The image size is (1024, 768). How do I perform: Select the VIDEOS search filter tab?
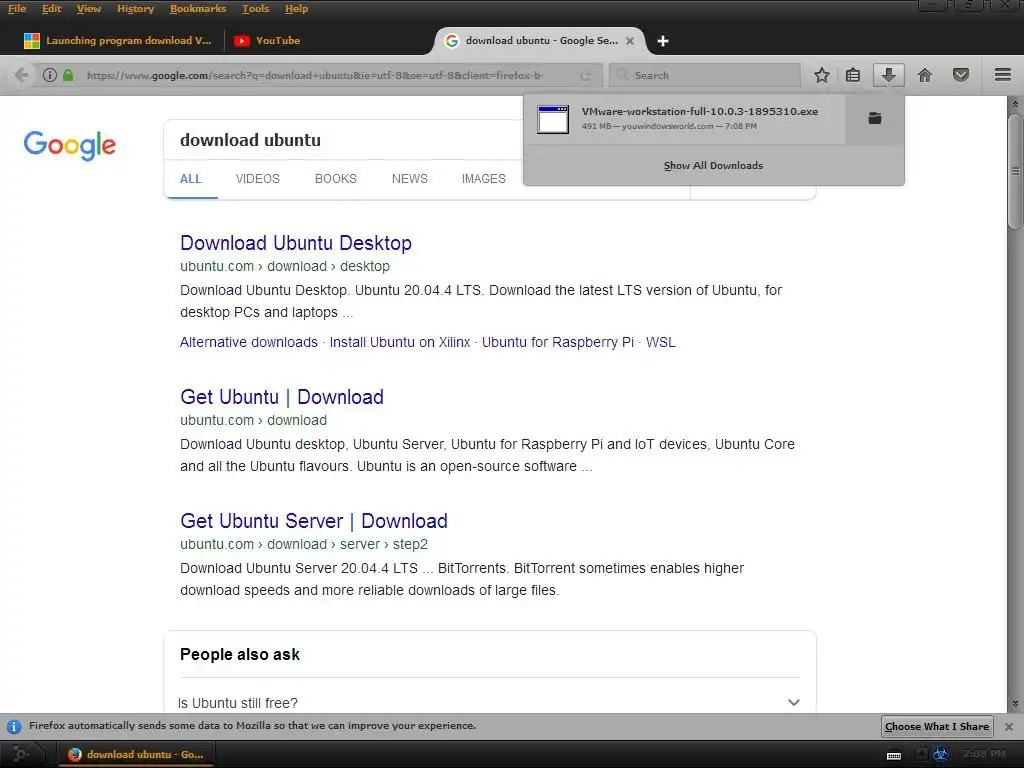[257, 179]
